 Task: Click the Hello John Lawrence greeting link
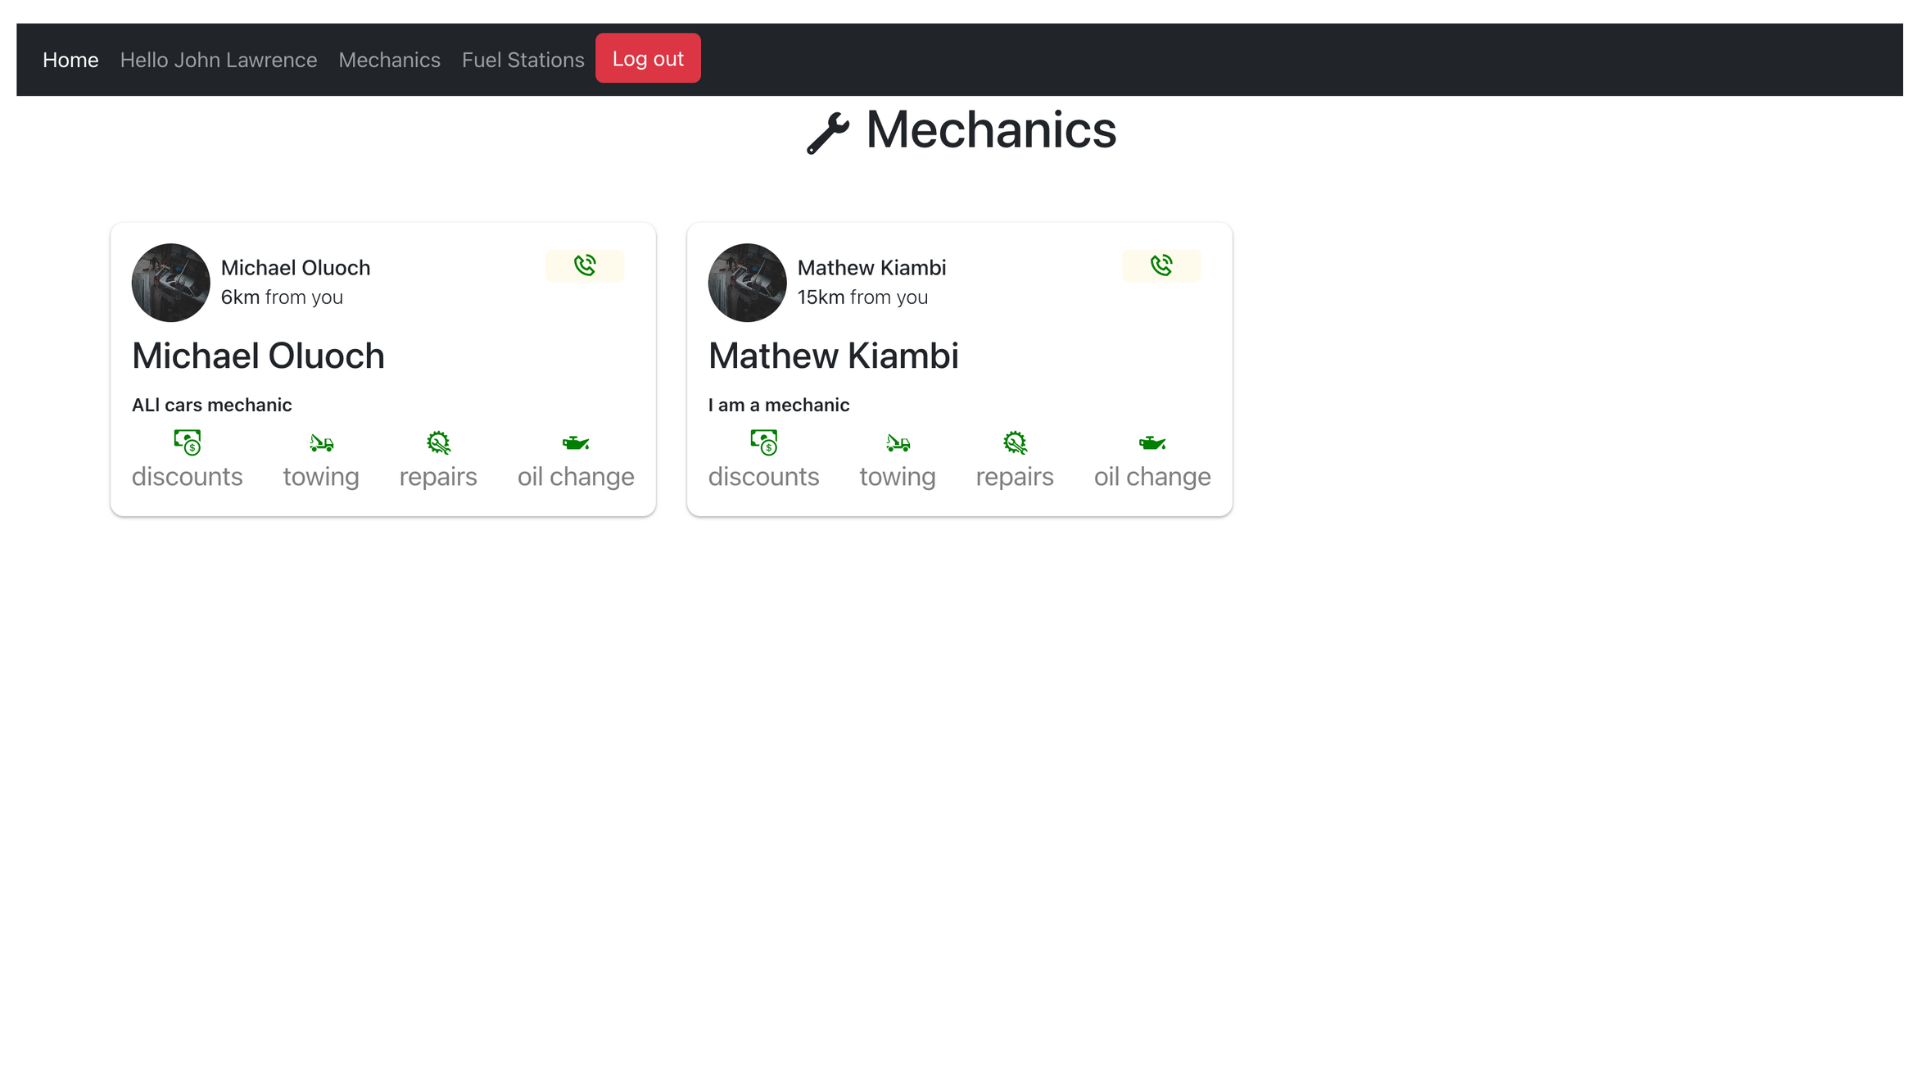pyautogui.click(x=218, y=59)
